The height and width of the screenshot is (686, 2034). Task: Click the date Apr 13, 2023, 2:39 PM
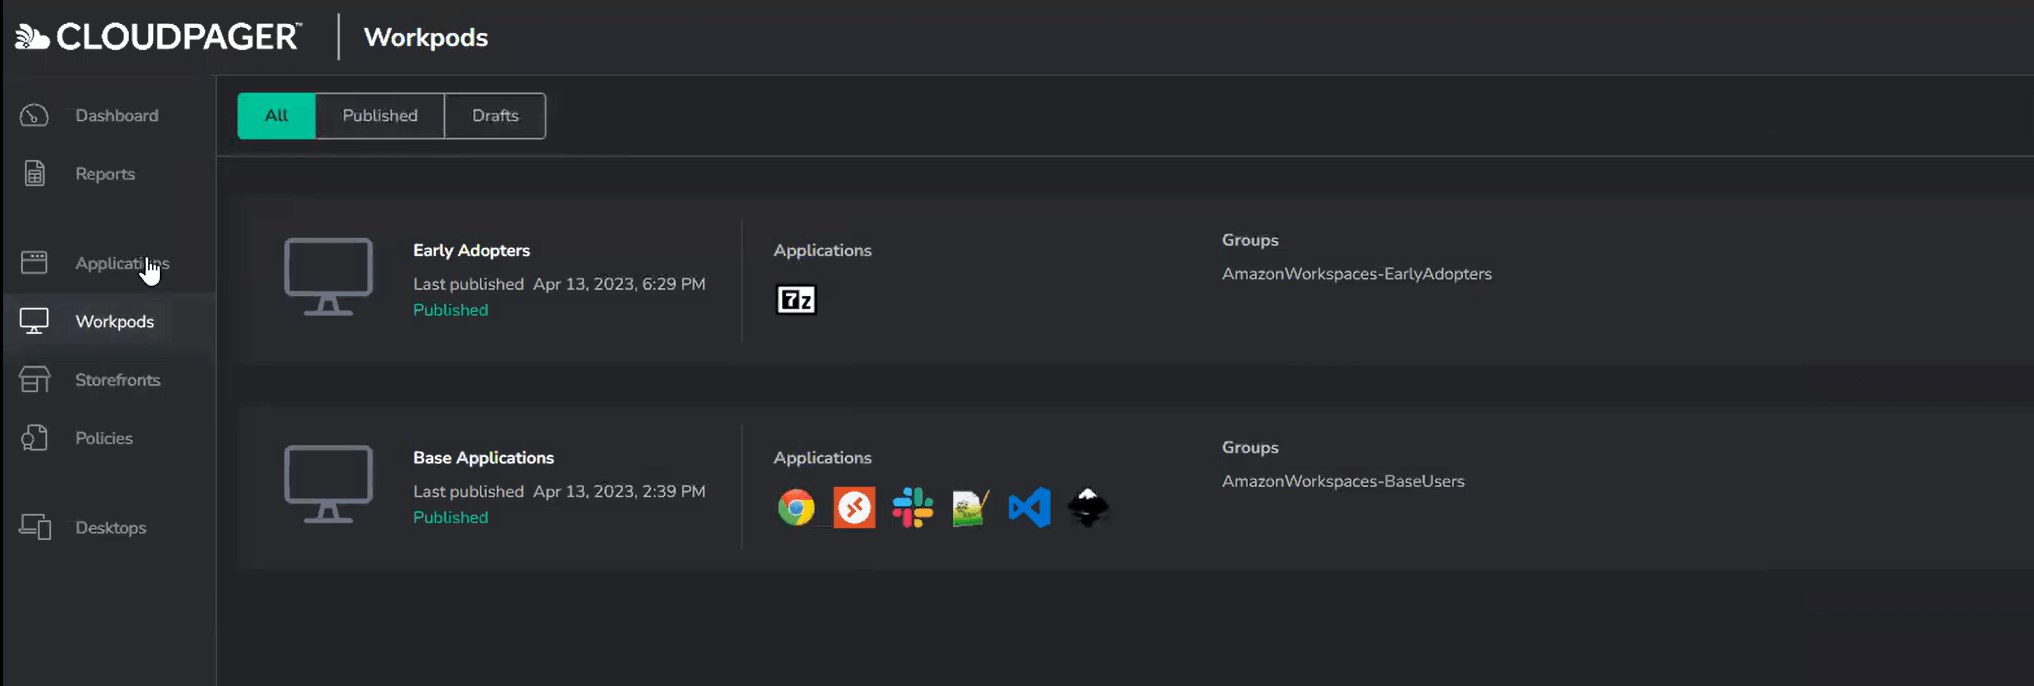click(x=619, y=491)
